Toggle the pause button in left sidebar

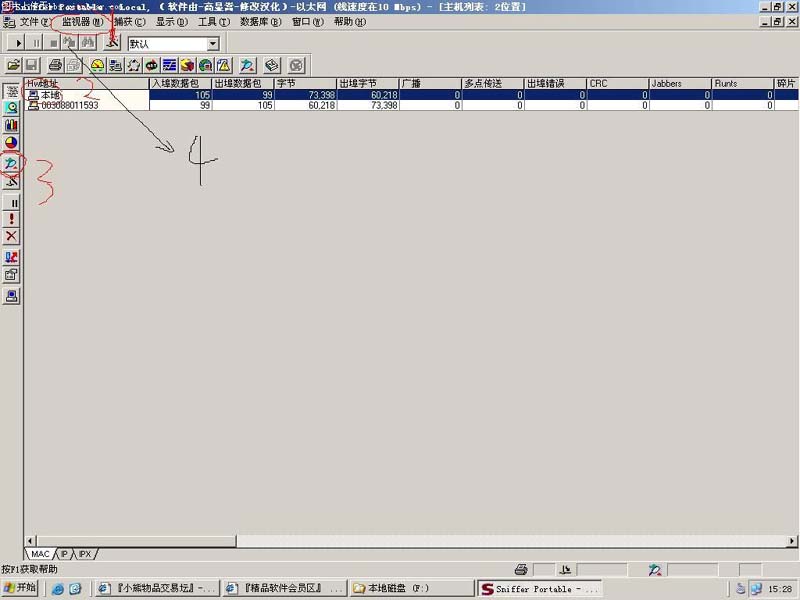click(x=12, y=202)
